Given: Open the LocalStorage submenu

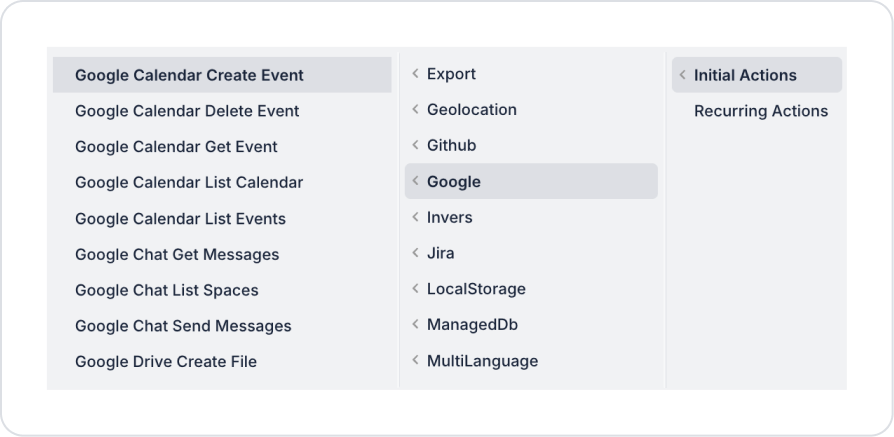Looking at the screenshot, I should point(531,289).
